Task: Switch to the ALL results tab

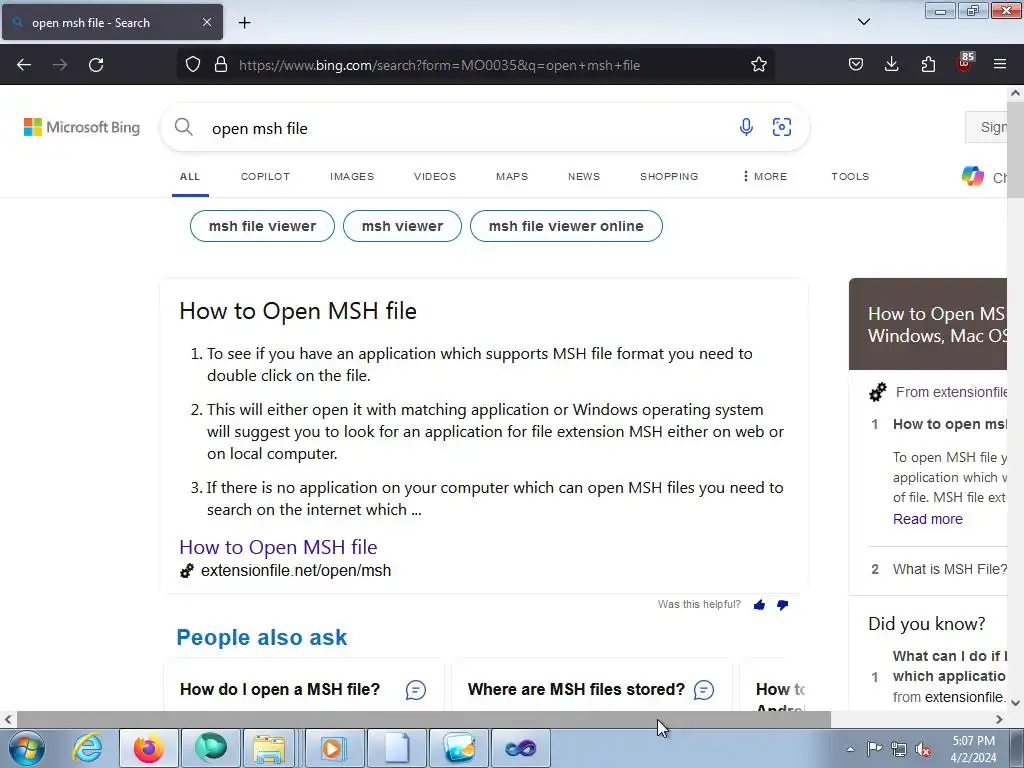Action: tap(190, 177)
